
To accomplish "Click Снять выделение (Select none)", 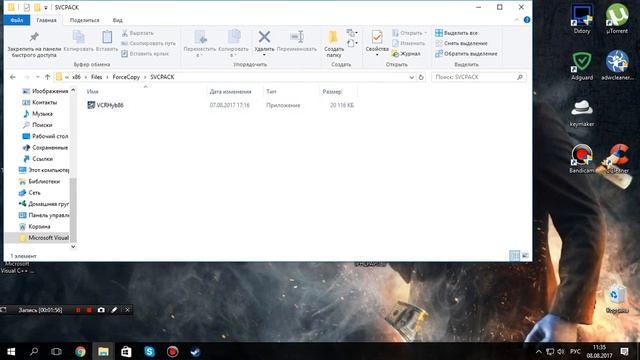I will pyautogui.click(x=461, y=43).
